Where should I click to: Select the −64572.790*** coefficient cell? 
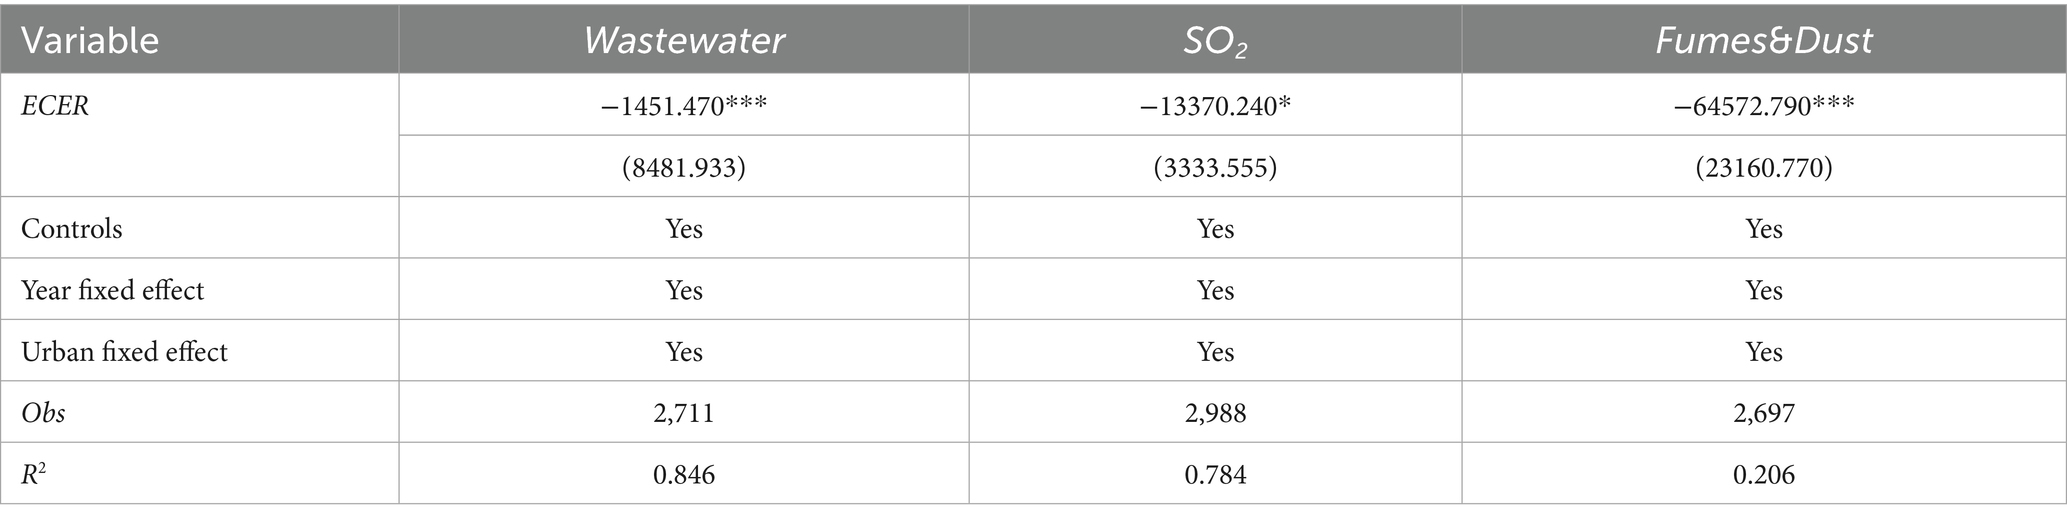[1764, 106]
